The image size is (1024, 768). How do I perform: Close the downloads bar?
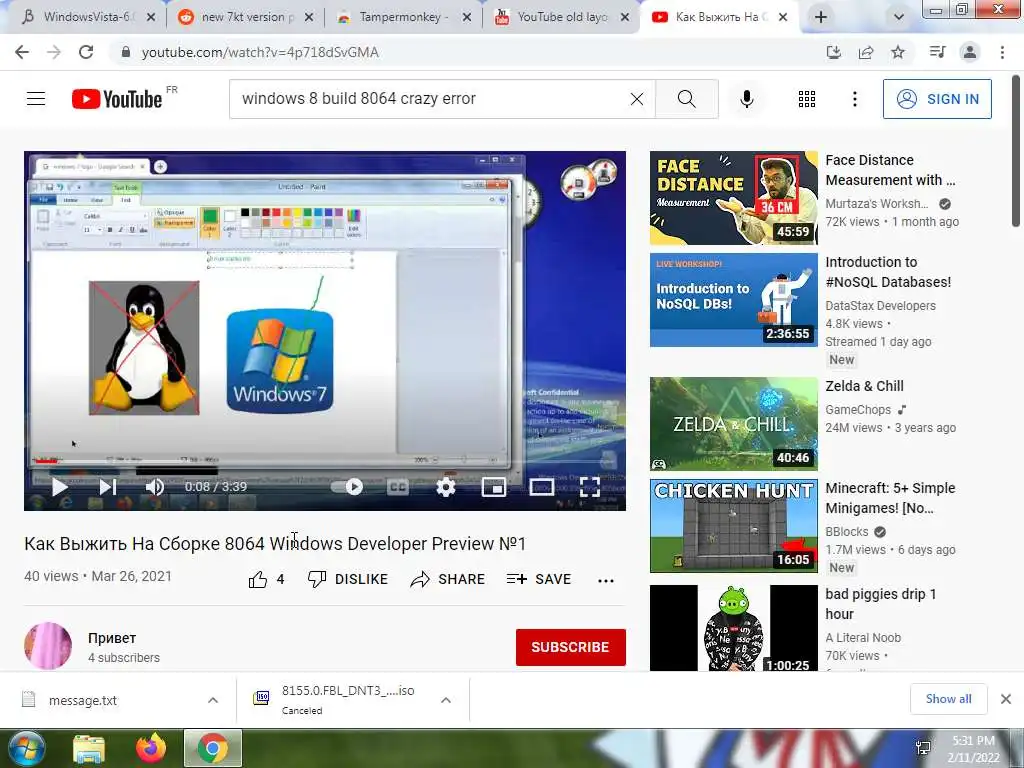(x=1006, y=699)
